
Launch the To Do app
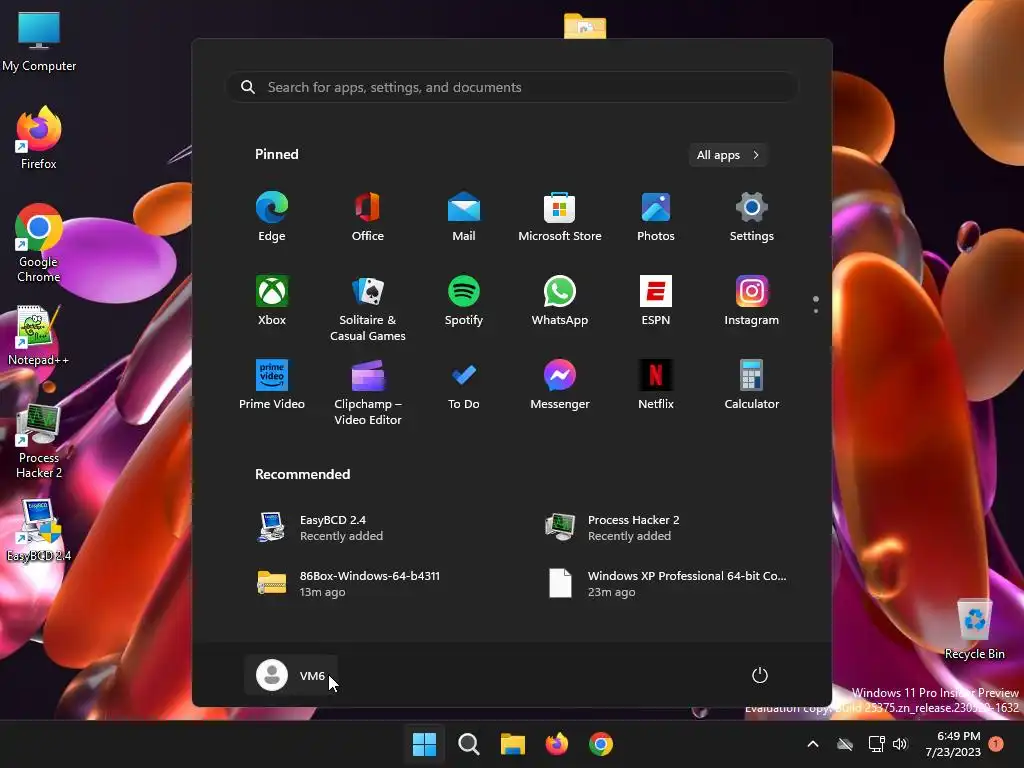coord(464,385)
